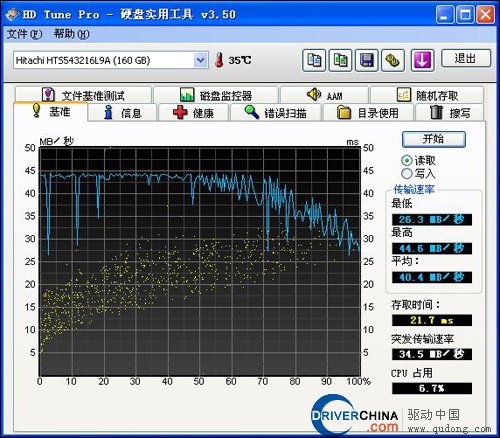Click the thermometer temperature icon
This screenshot has width=500, height=438.
coord(219,60)
